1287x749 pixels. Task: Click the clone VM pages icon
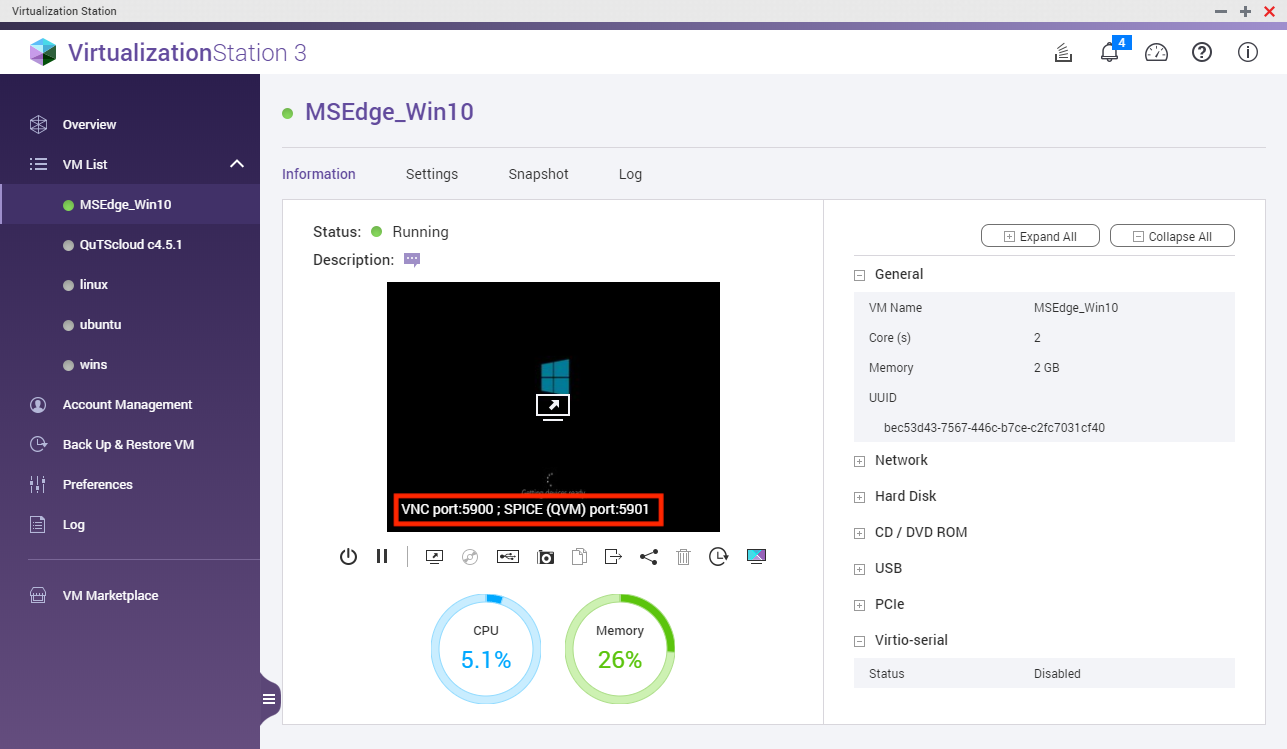[x=579, y=557]
